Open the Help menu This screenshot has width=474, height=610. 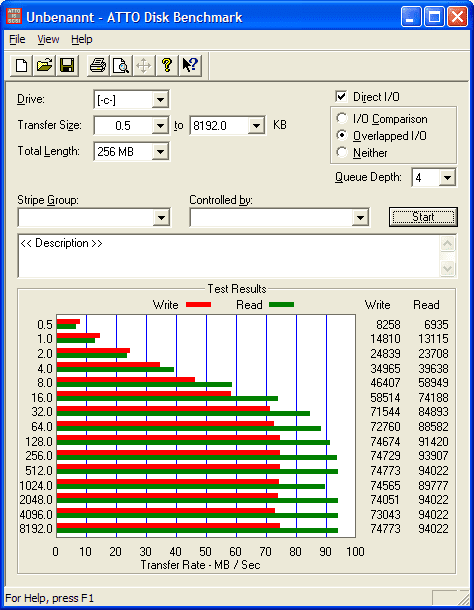tap(82, 39)
